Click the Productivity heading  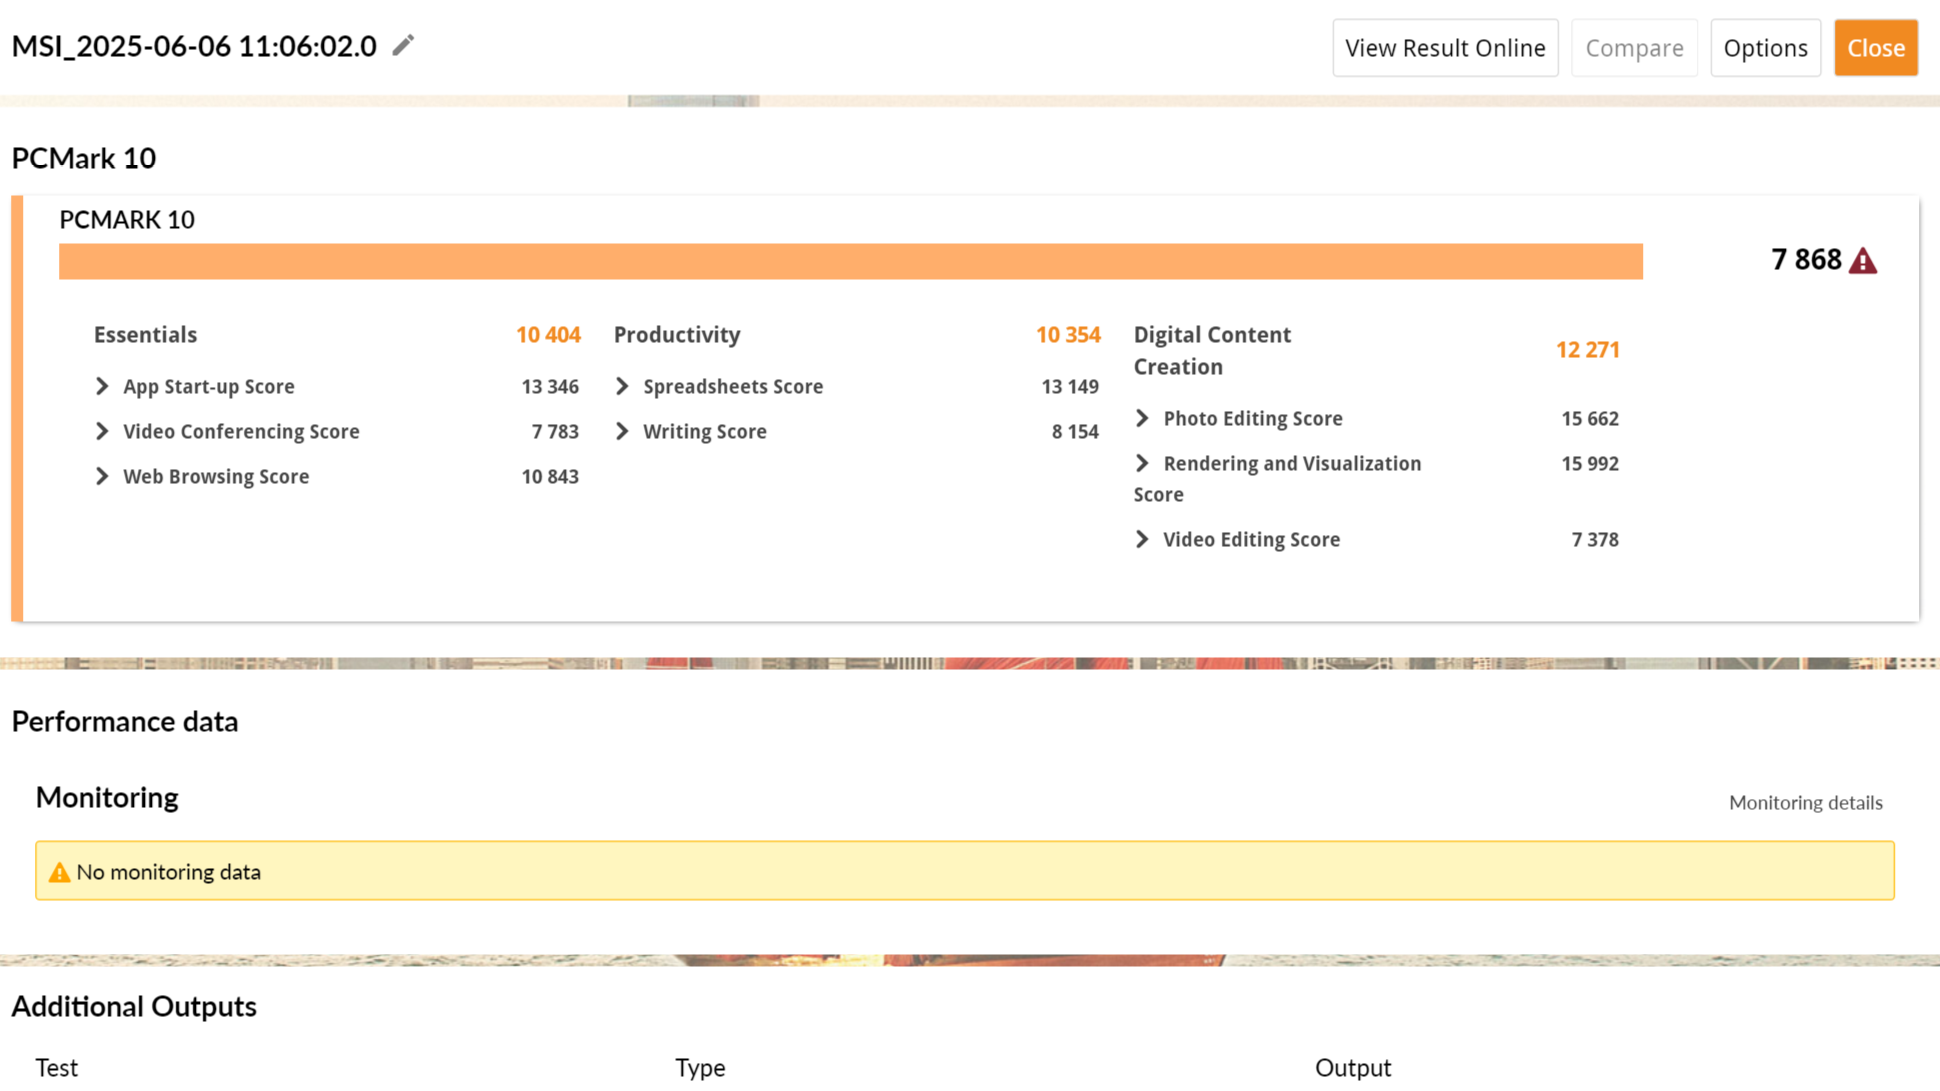pos(677,335)
